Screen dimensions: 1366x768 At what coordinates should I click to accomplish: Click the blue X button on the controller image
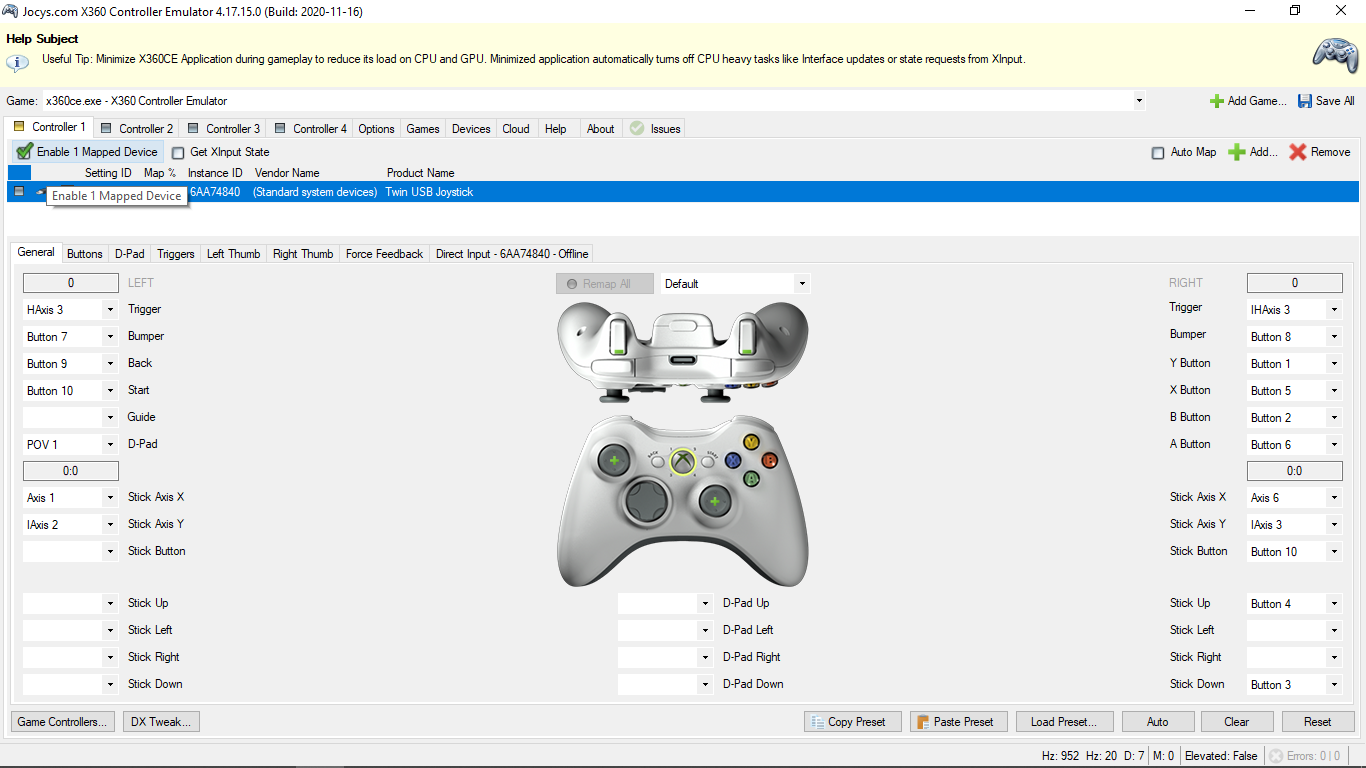pos(733,460)
